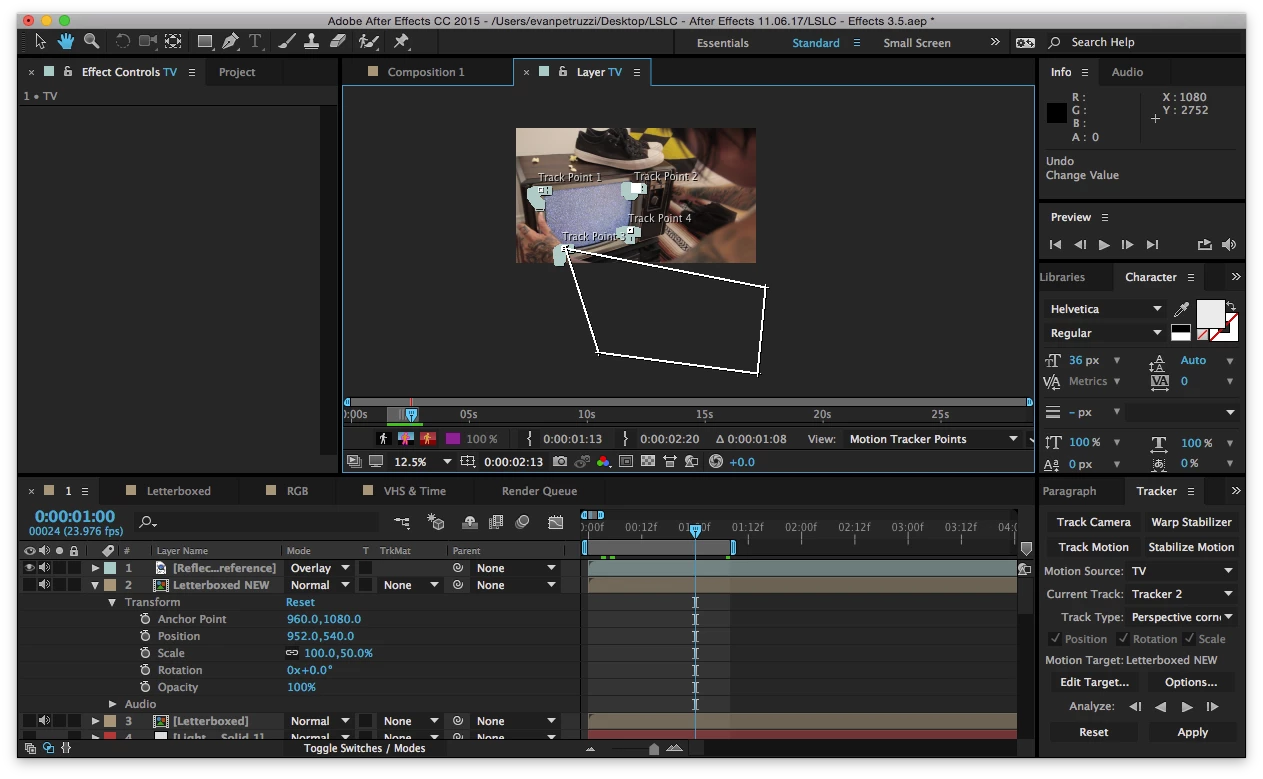Image resolution: width=1263 pixels, height=779 pixels.
Task: Mute audio of layer 3 Letterboxed
Action: click(44, 721)
